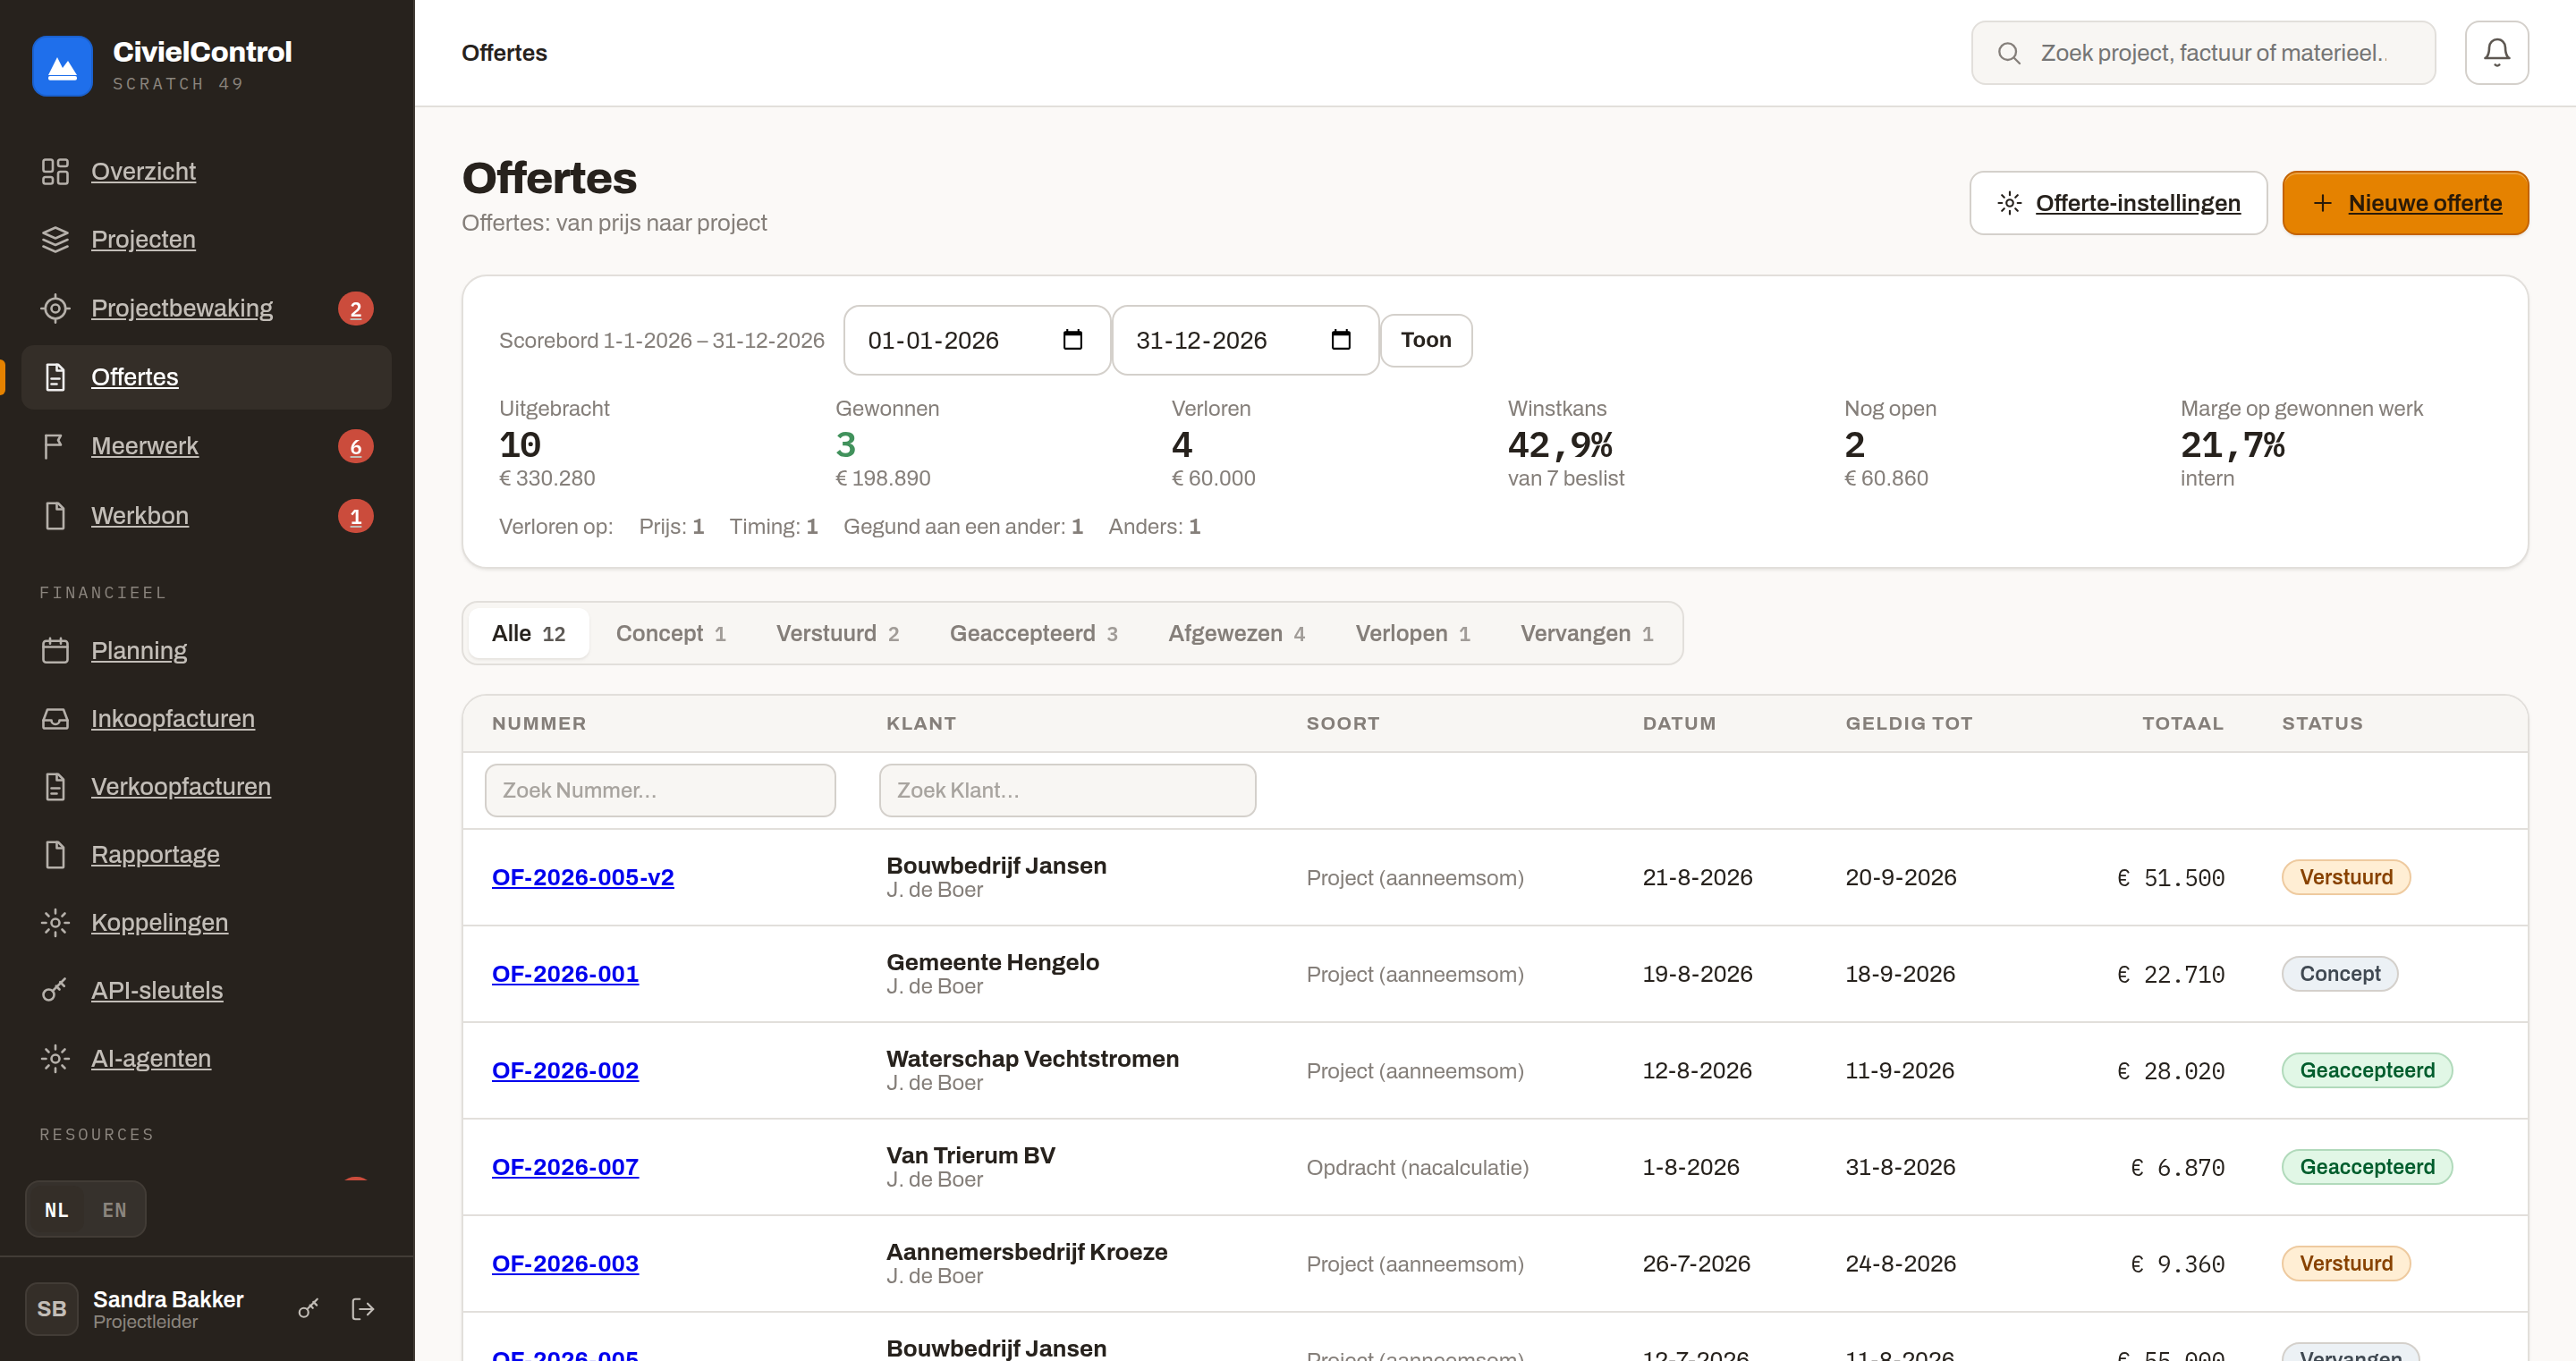Open offerte OF-2026-007
This screenshot has height=1361, width=2576.
(565, 1167)
